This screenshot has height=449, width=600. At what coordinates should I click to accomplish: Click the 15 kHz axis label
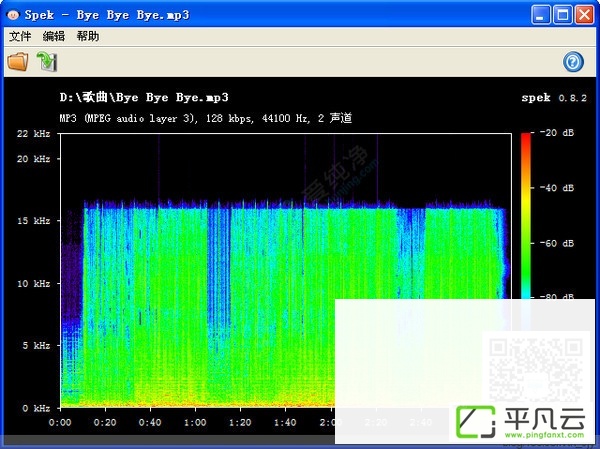33,221
